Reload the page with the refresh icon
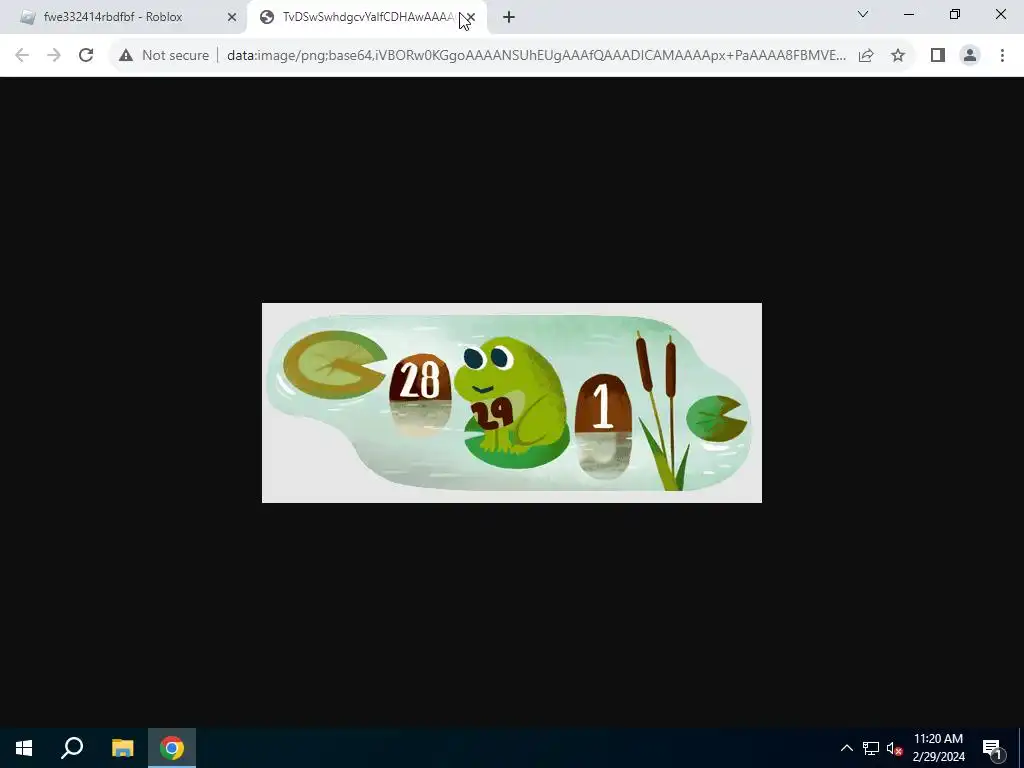 (x=86, y=56)
